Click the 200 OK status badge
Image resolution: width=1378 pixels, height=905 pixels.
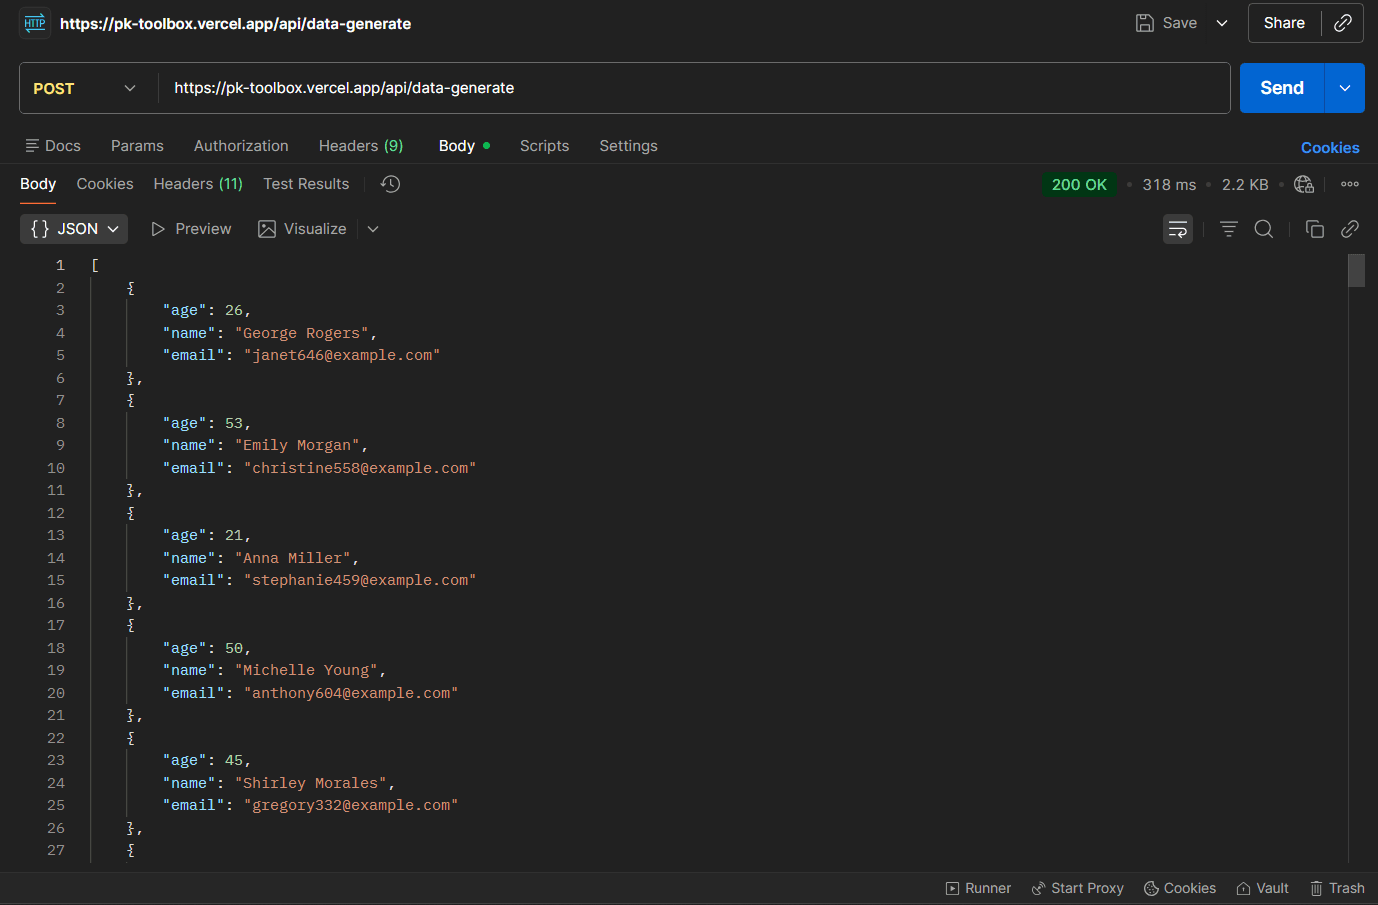[x=1079, y=184]
